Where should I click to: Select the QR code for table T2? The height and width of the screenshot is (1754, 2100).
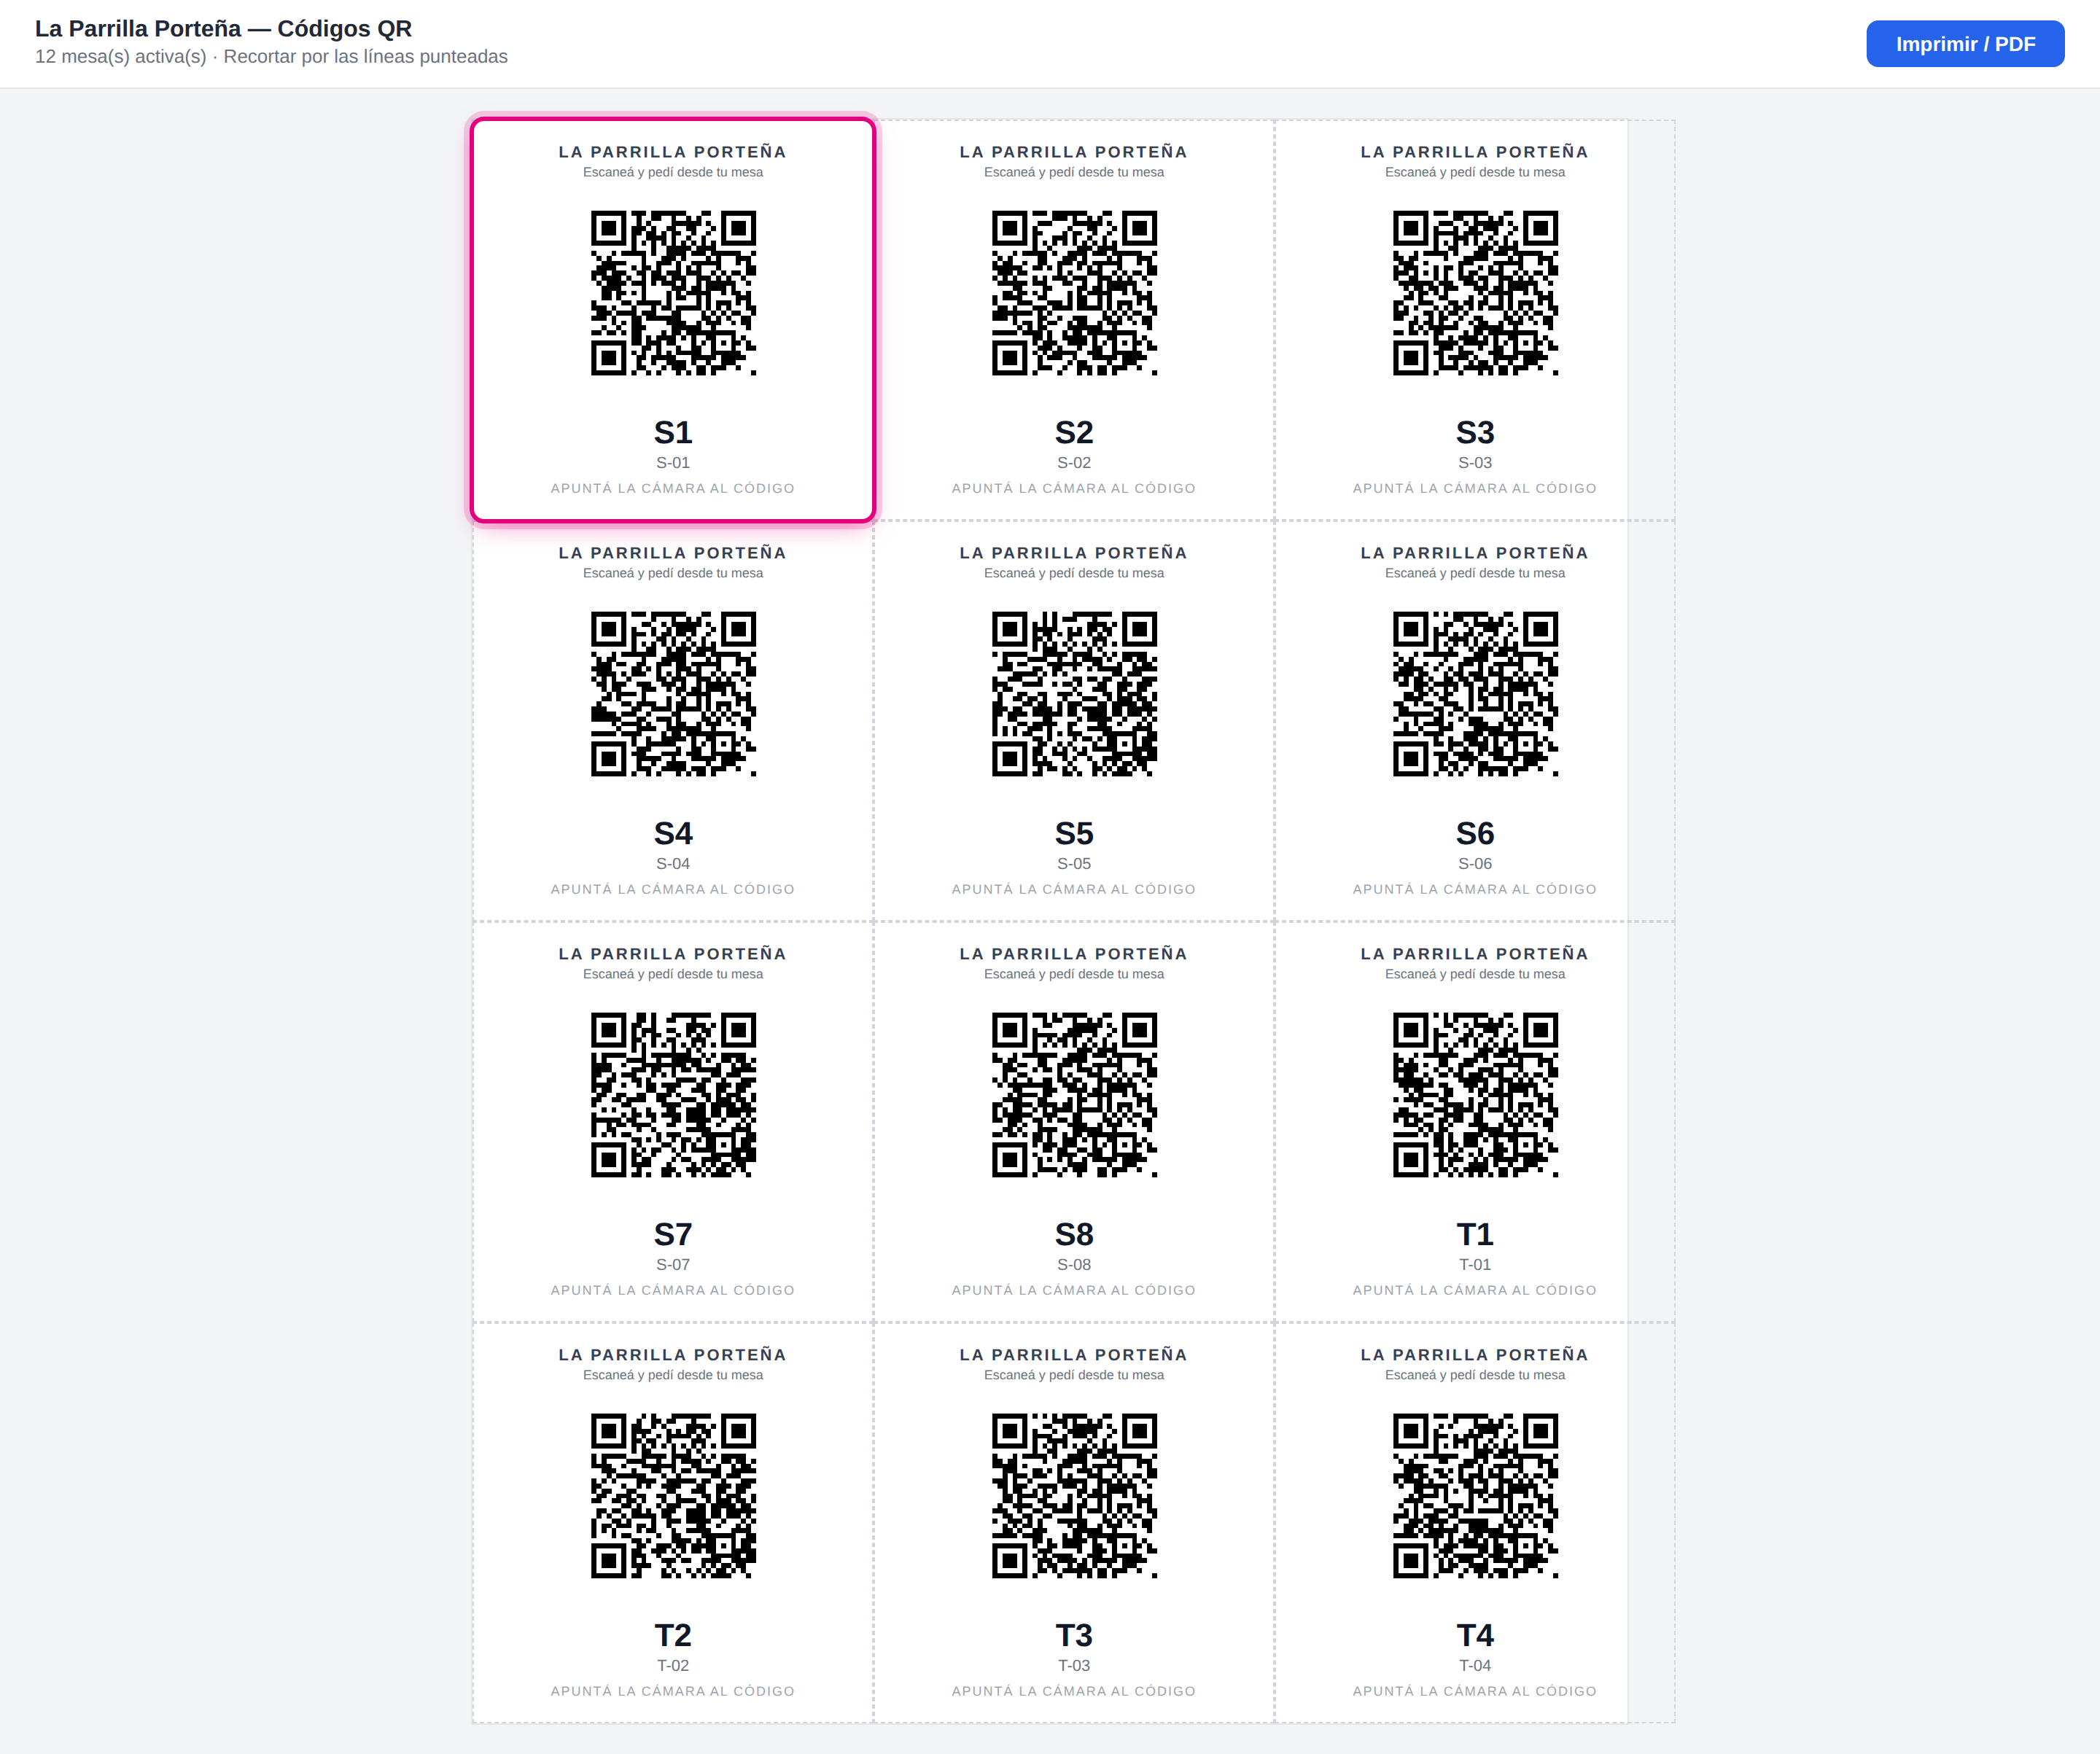tap(673, 1496)
